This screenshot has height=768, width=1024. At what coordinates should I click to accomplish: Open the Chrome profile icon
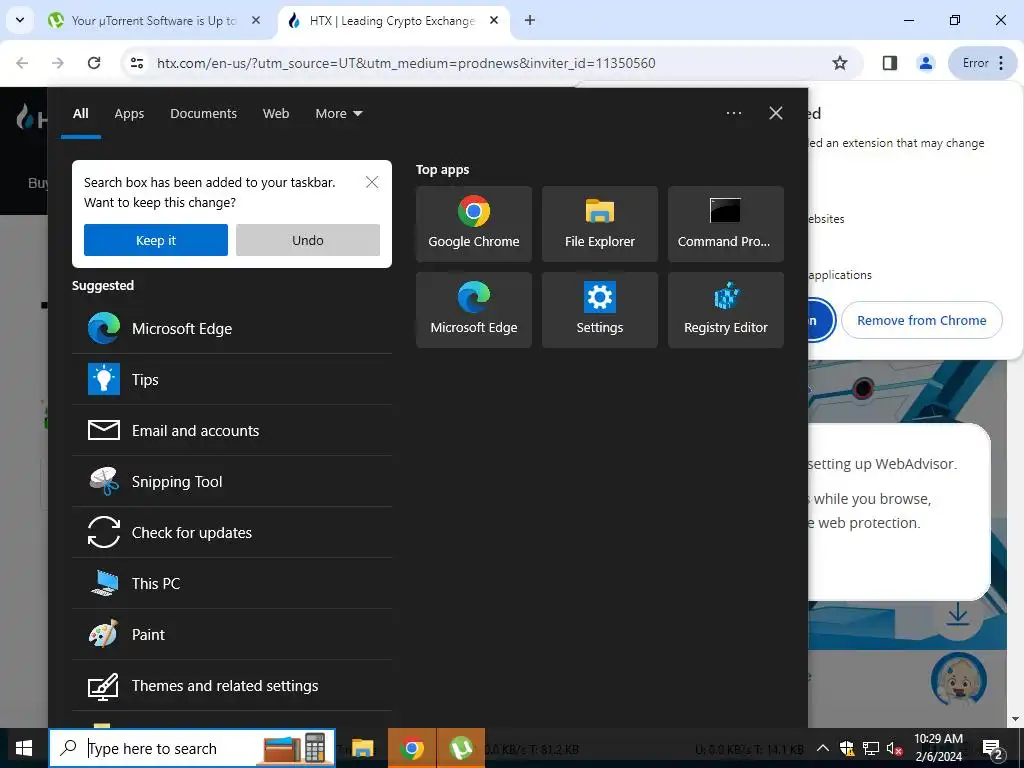925,63
